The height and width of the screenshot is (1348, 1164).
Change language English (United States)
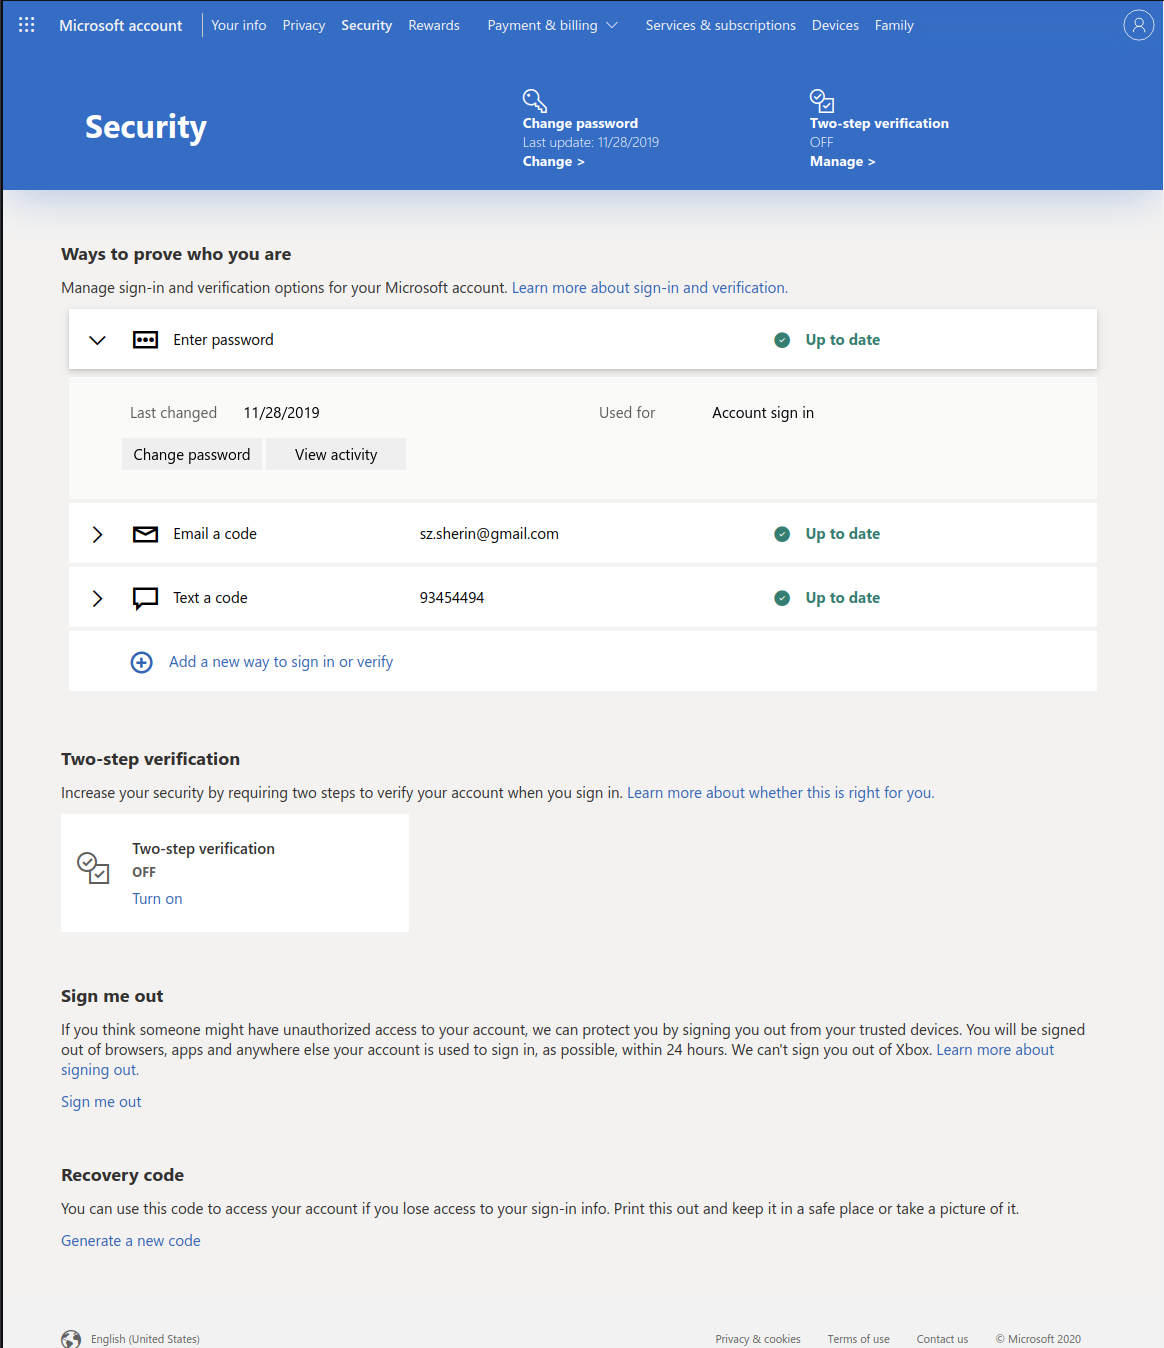(x=145, y=1339)
